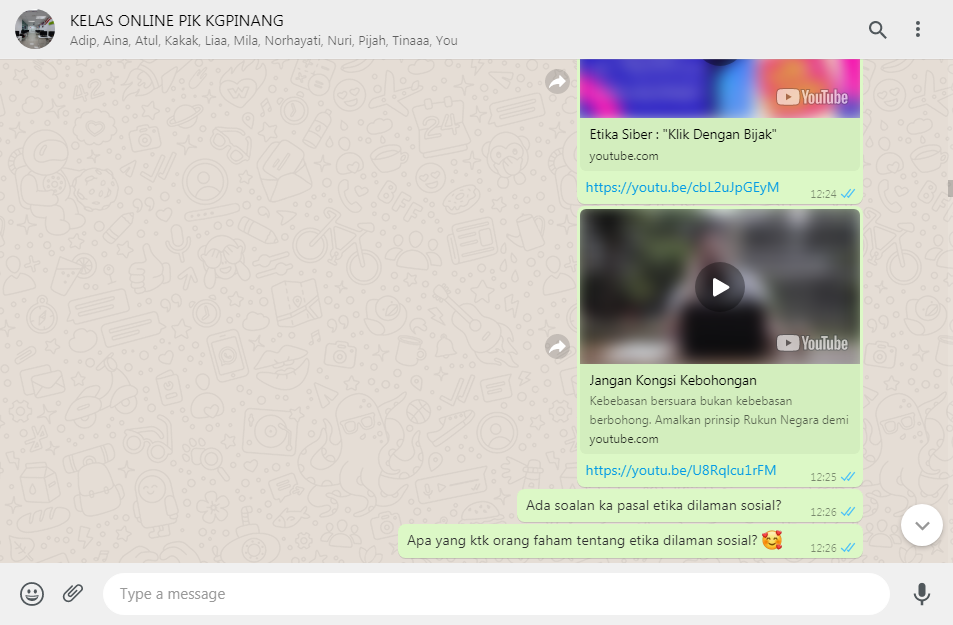Click the group profile picture
Image resolution: width=953 pixels, height=625 pixels.
pyautogui.click(x=35, y=30)
